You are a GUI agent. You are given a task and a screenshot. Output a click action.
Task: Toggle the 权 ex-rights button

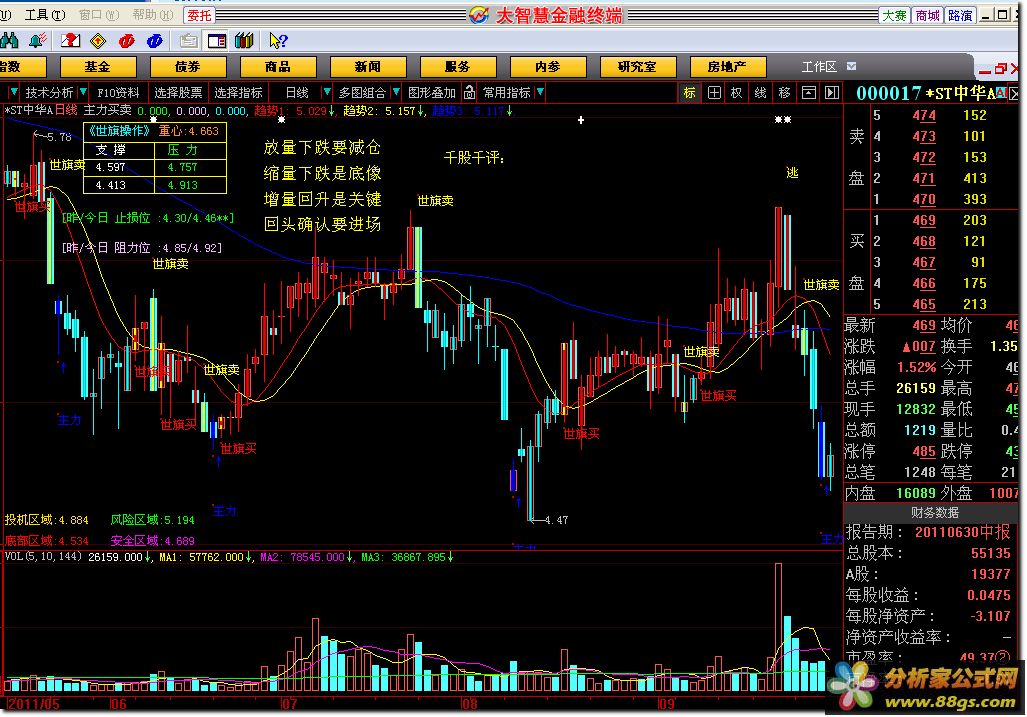click(x=736, y=92)
